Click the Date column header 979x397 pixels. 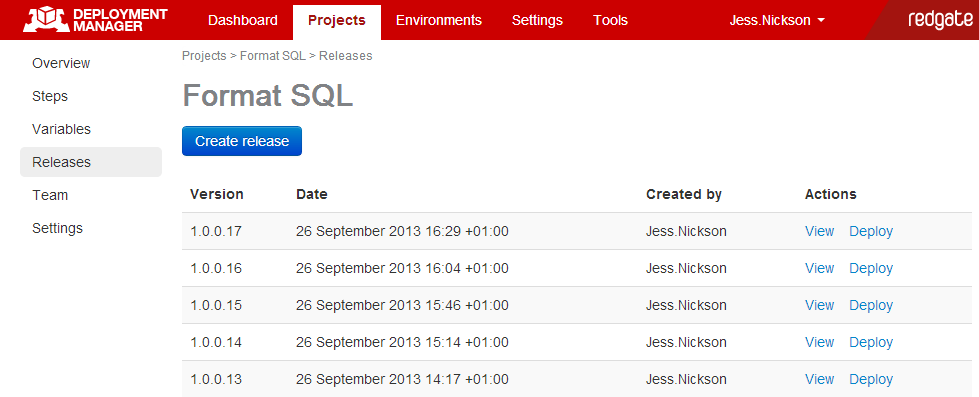(312, 194)
